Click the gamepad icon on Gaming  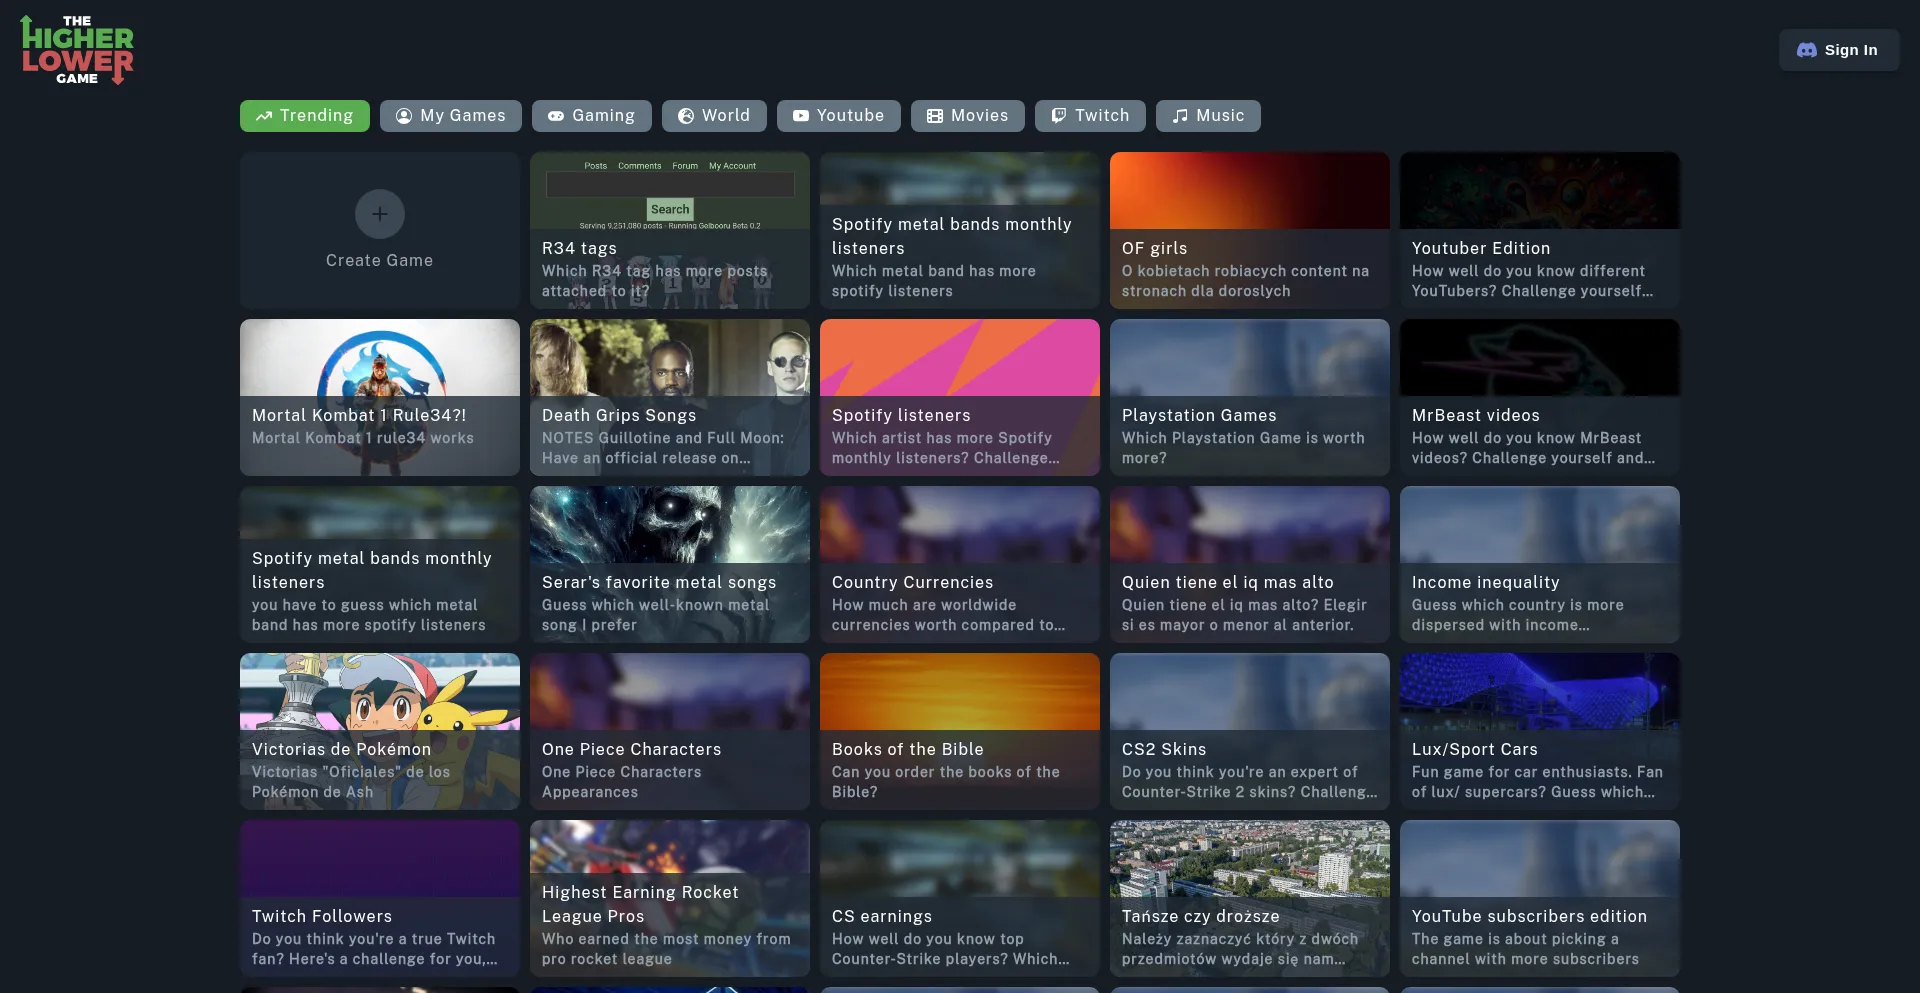pyautogui.click(x=556, y=116)
